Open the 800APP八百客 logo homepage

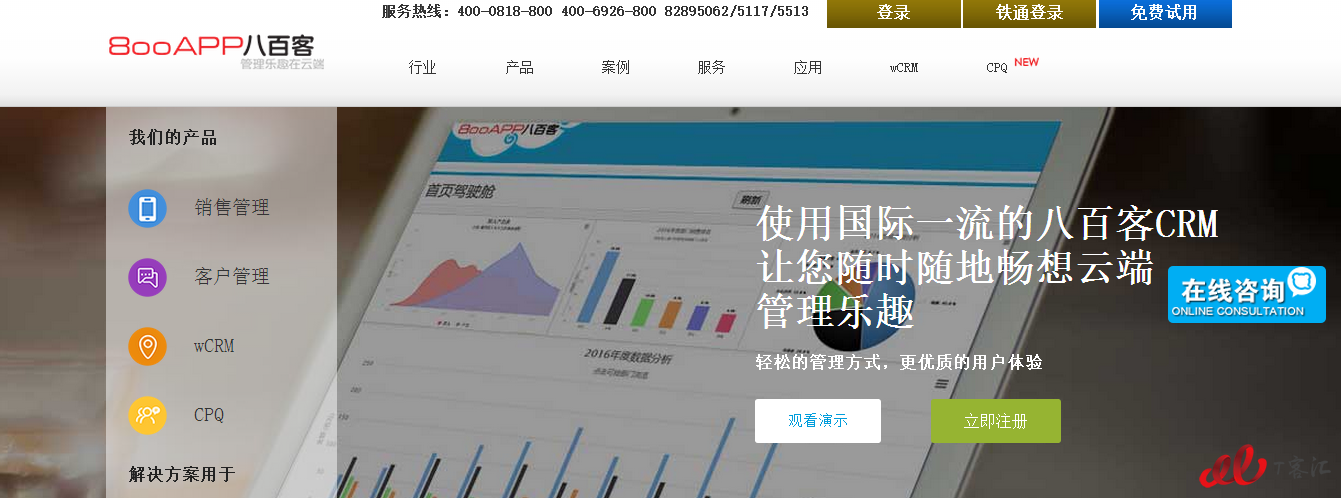(x=217, y=50)
